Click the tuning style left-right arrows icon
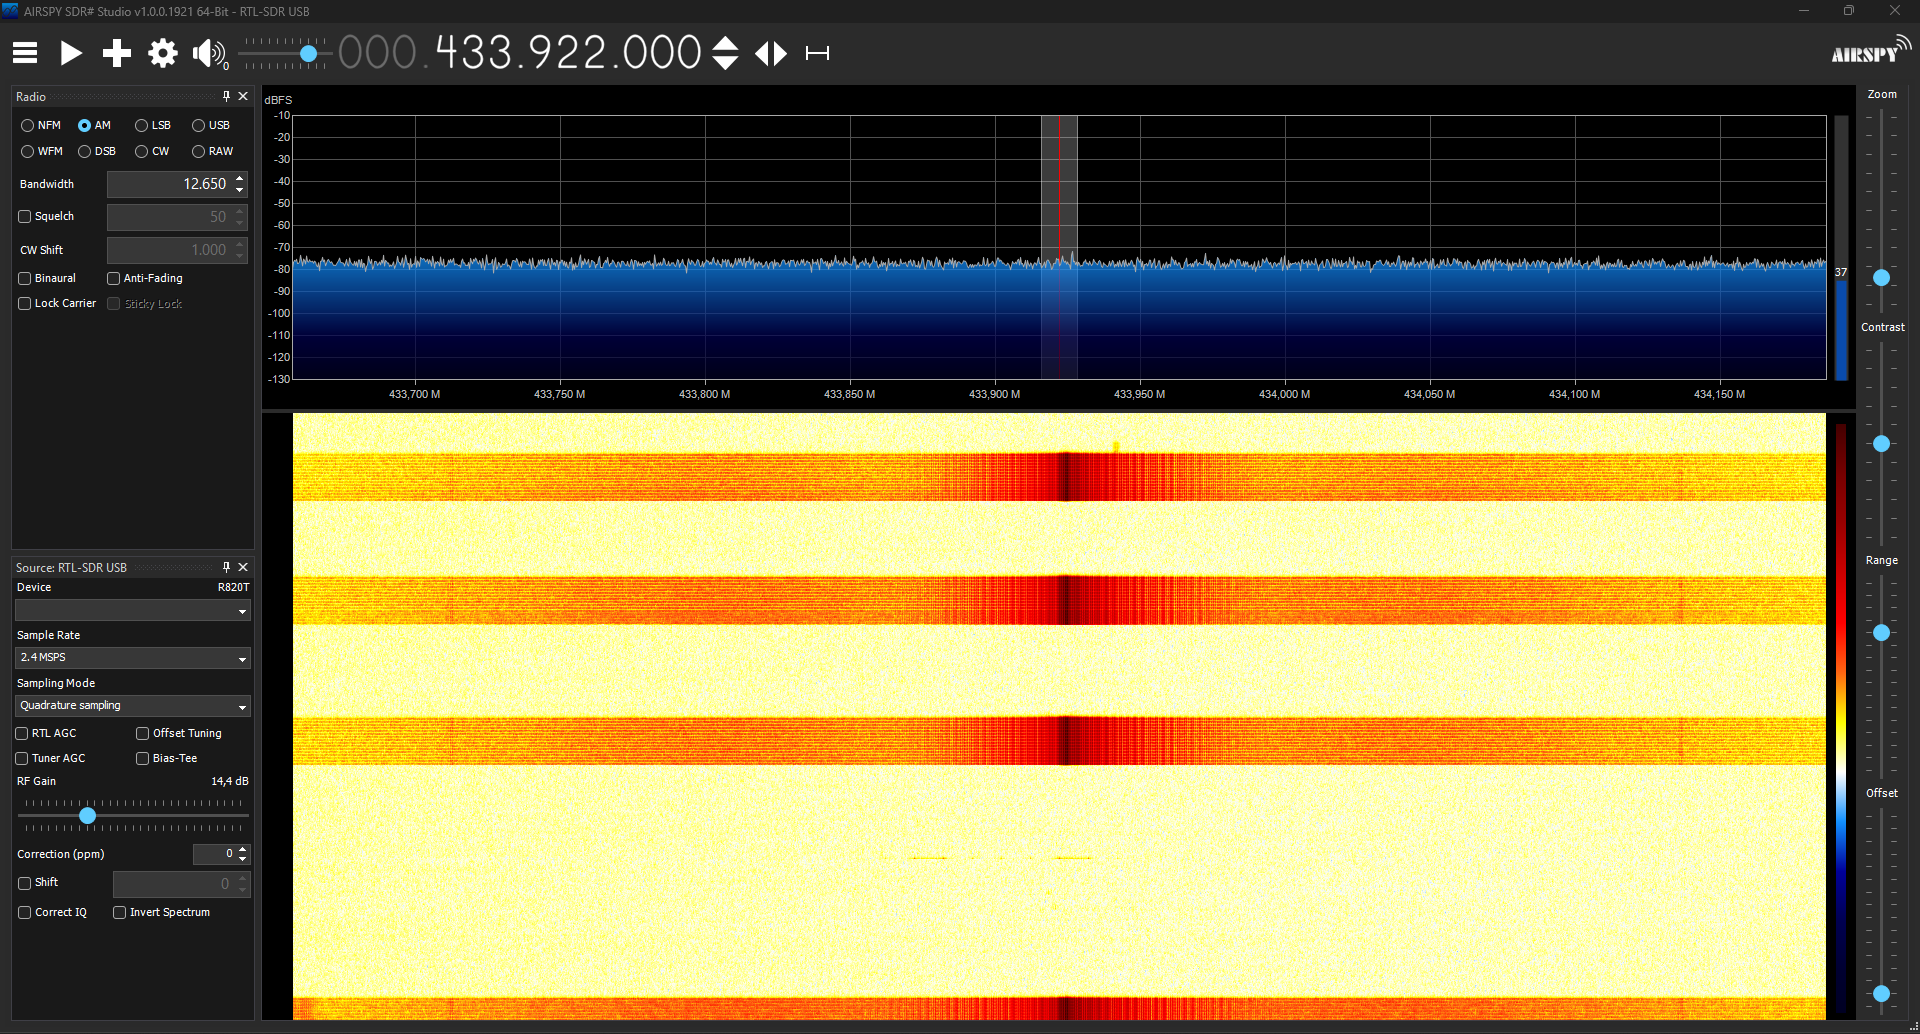The image size is (1920, 1034). 771,53
